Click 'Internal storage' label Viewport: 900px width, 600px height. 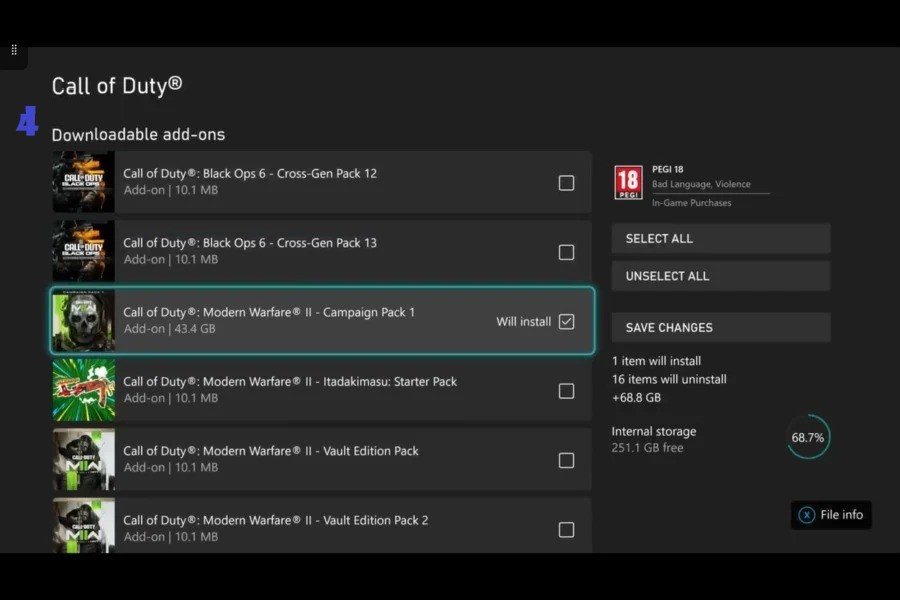(654, 431)
